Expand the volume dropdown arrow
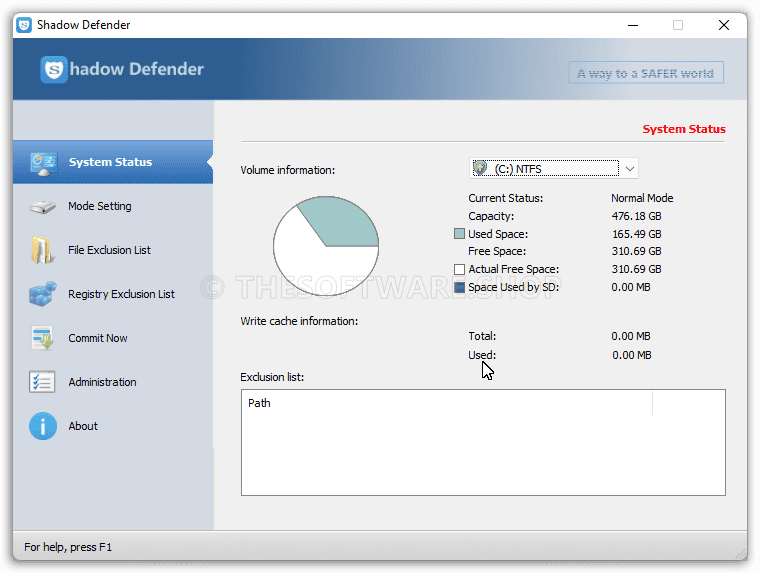Image resolution: width=760 pixels, height=573 pixels. (630, 169)
